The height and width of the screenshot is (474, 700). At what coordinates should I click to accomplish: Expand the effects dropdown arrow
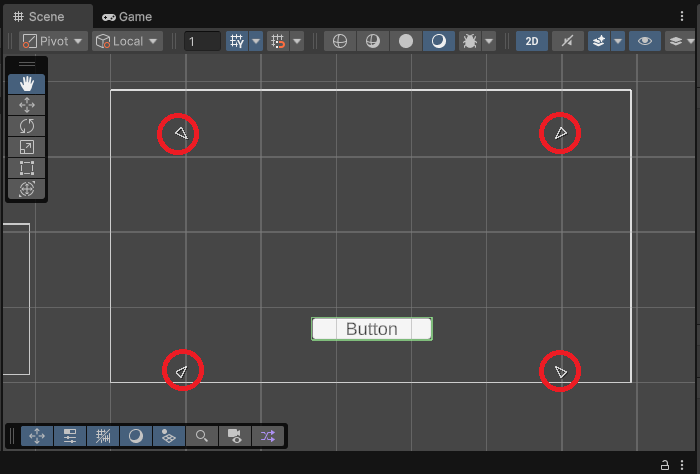coord(618,42)
